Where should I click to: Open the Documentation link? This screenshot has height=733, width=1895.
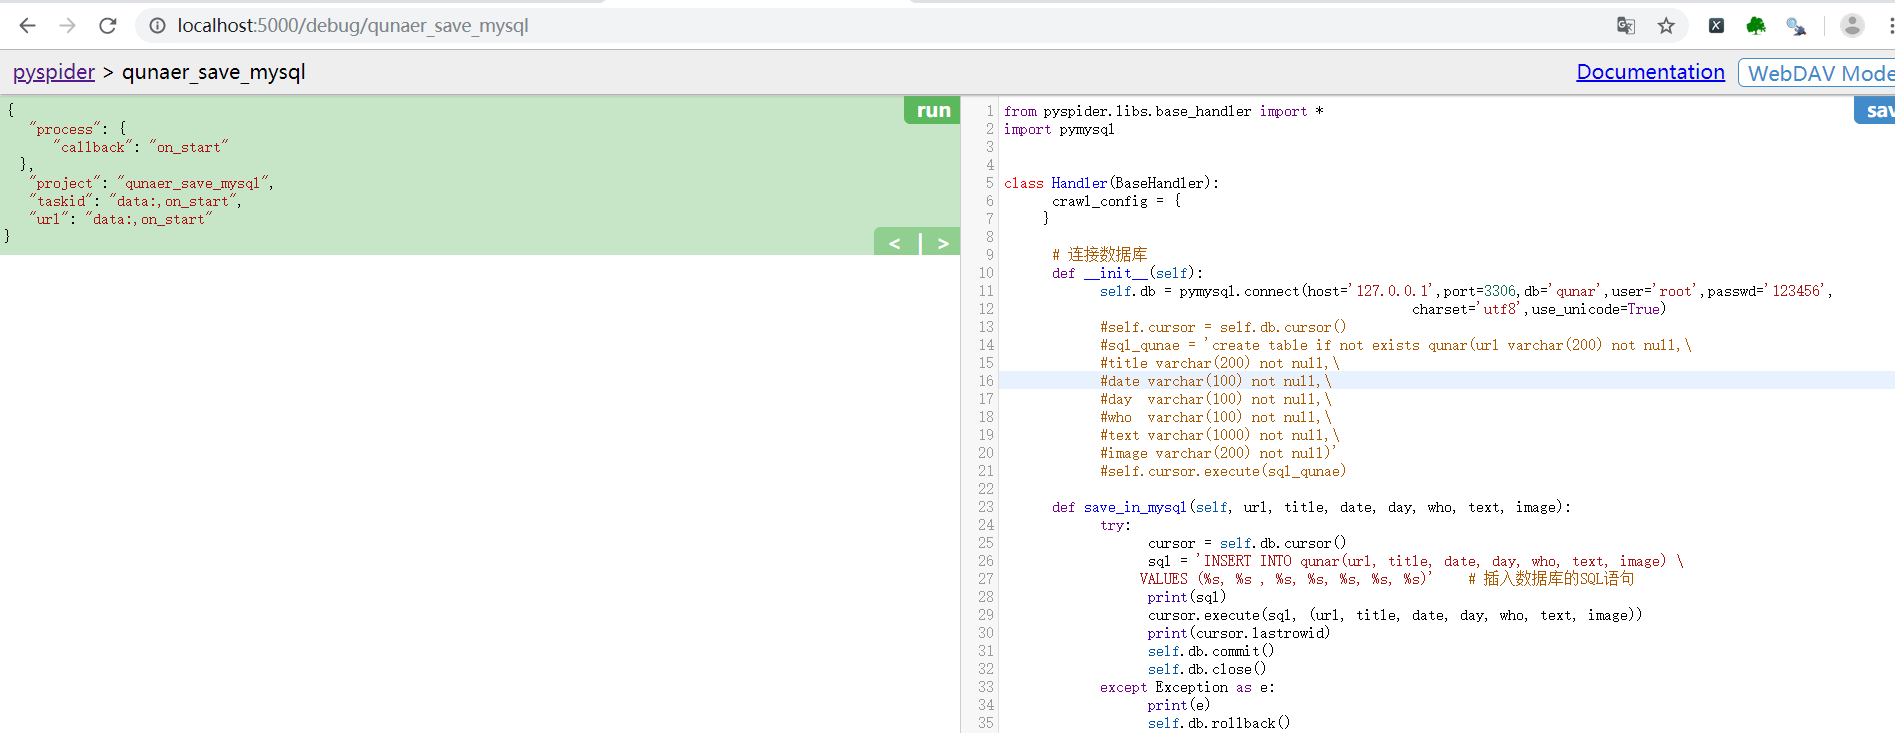click(1650, 72)
